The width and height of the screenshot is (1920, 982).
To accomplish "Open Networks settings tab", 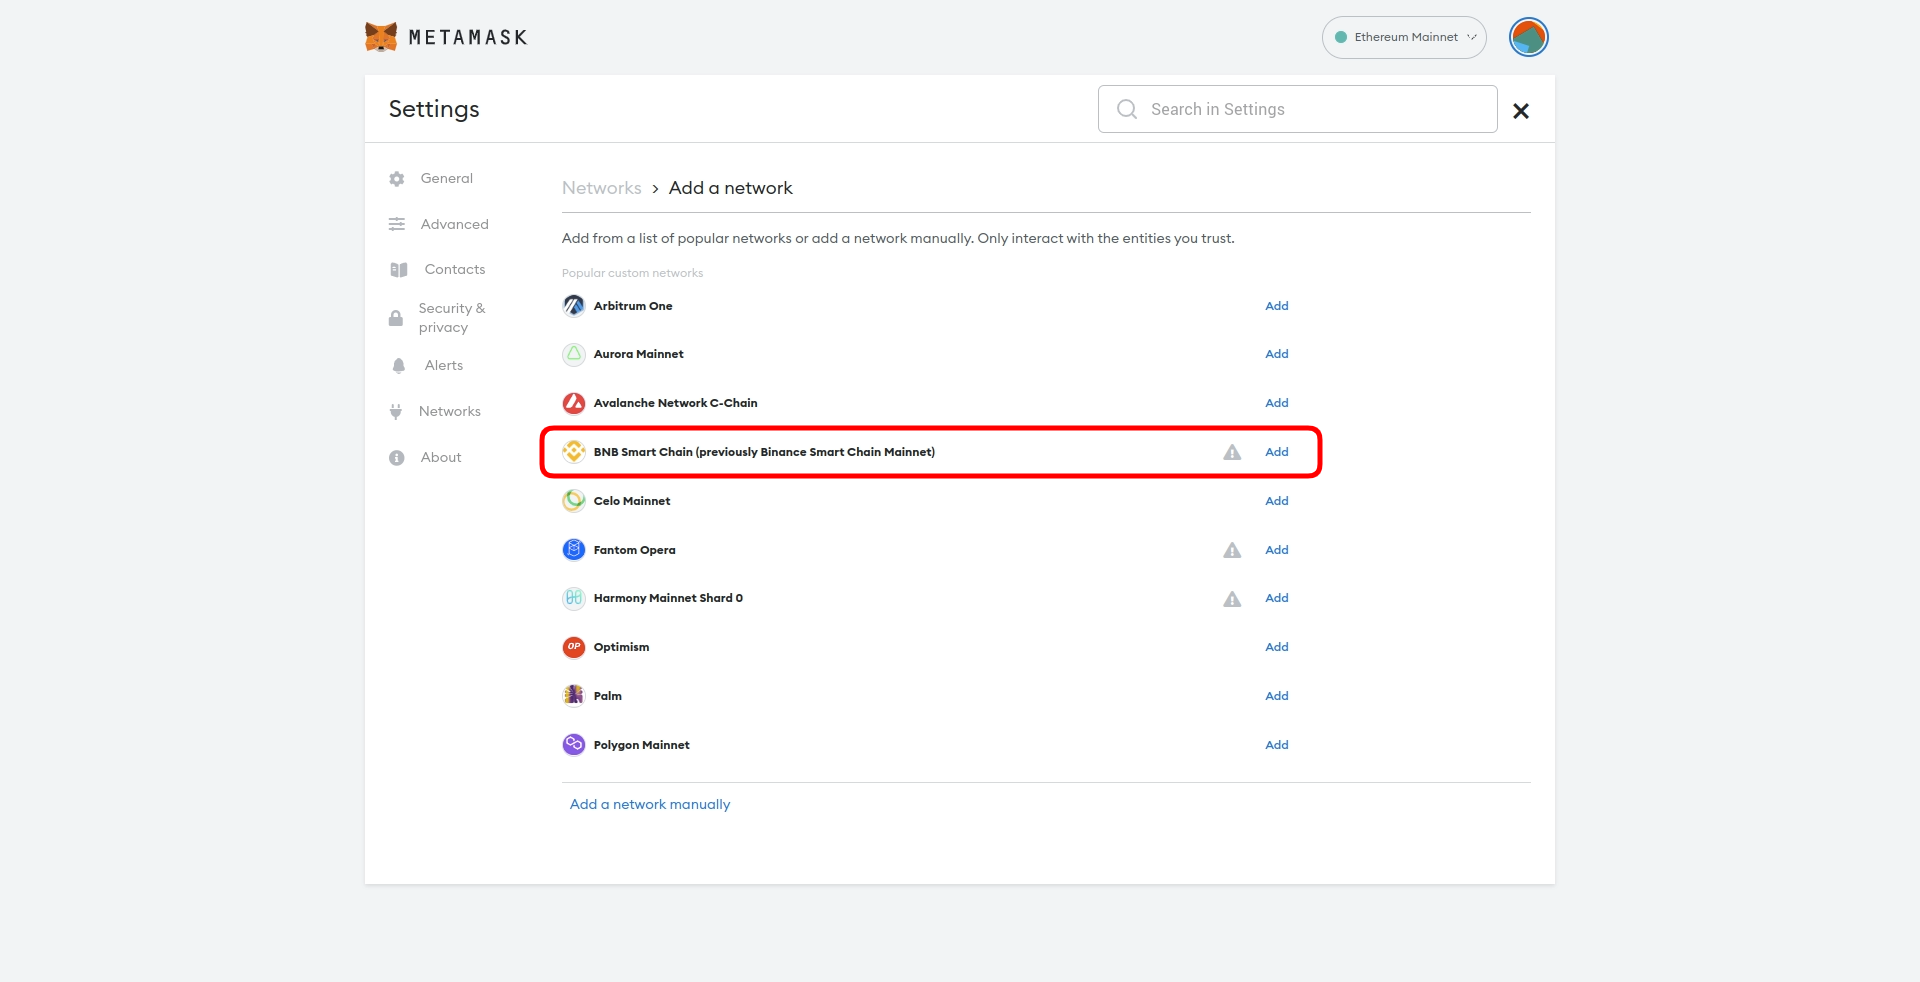I will pyautogui.click(x=449, y=411).
